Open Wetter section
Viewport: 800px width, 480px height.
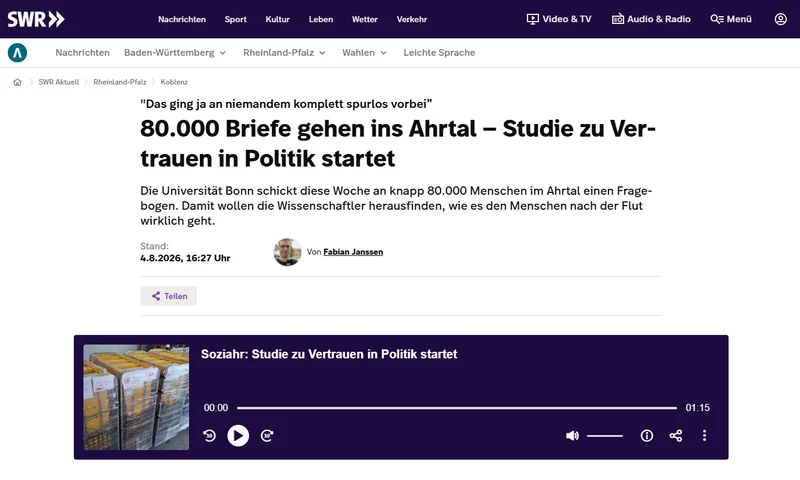pos(364,19)
